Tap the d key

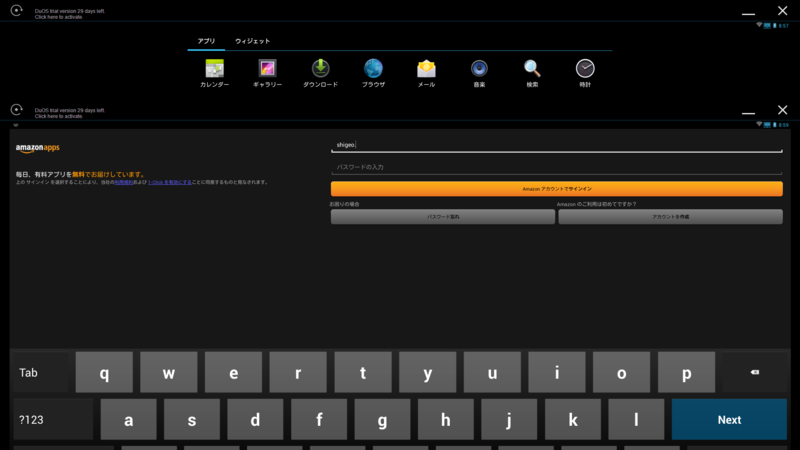coord(255,419)
